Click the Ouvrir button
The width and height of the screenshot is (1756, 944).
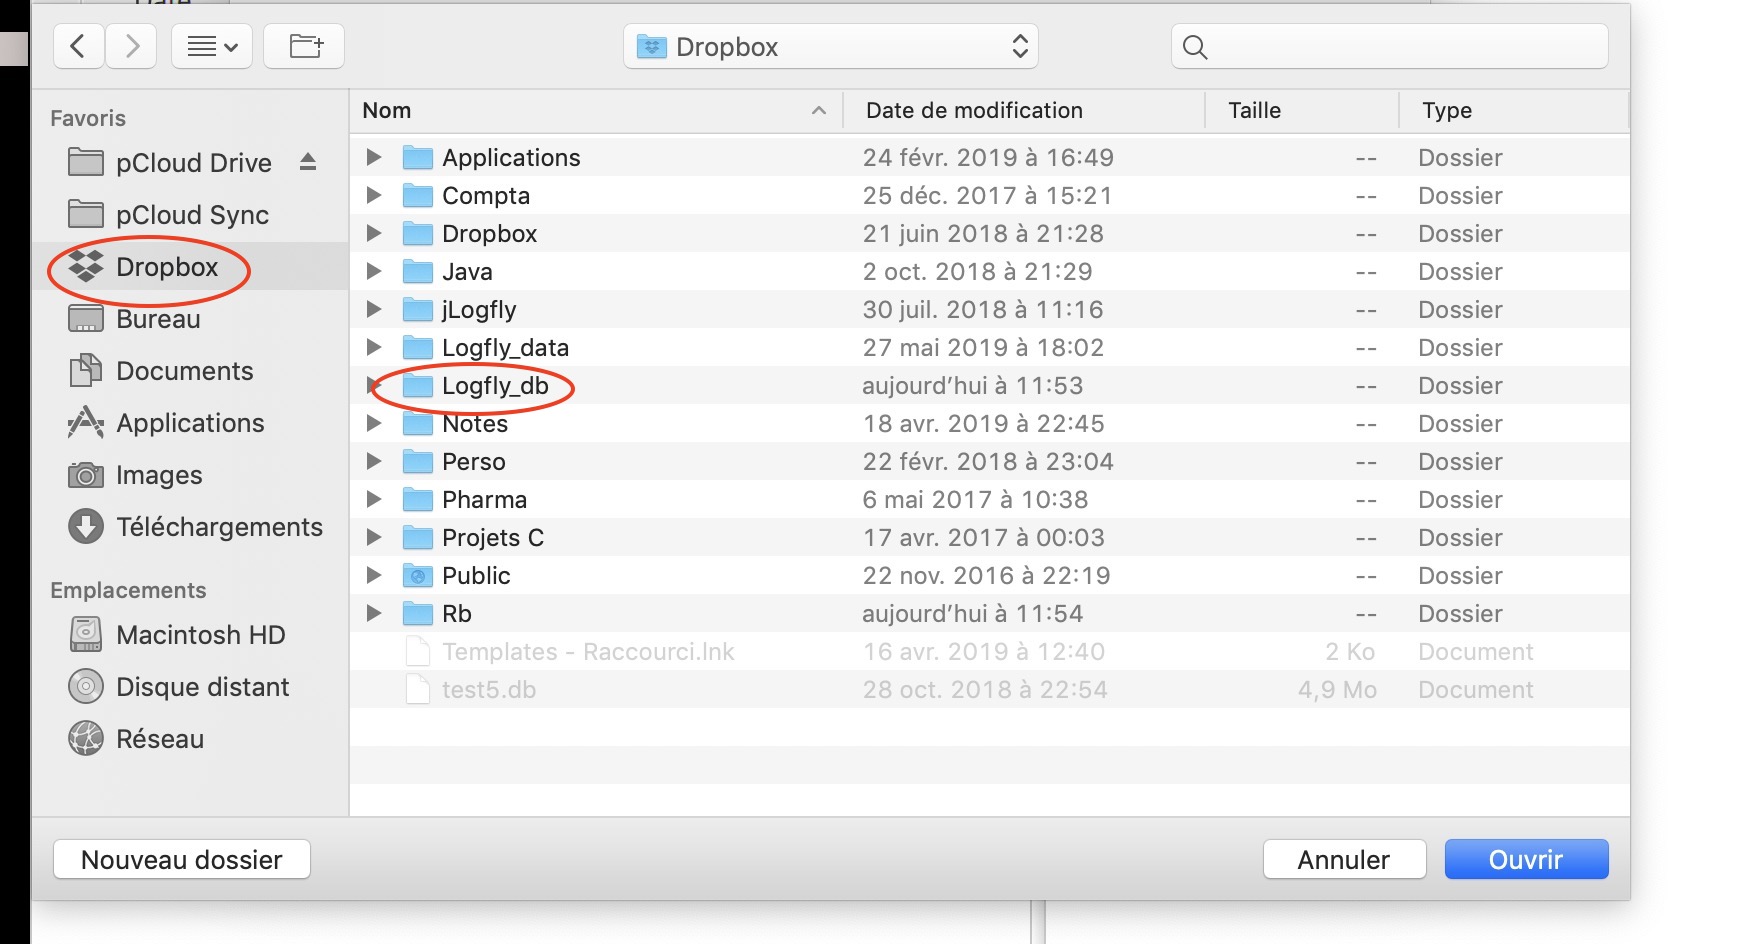[x=1526, y=859]
